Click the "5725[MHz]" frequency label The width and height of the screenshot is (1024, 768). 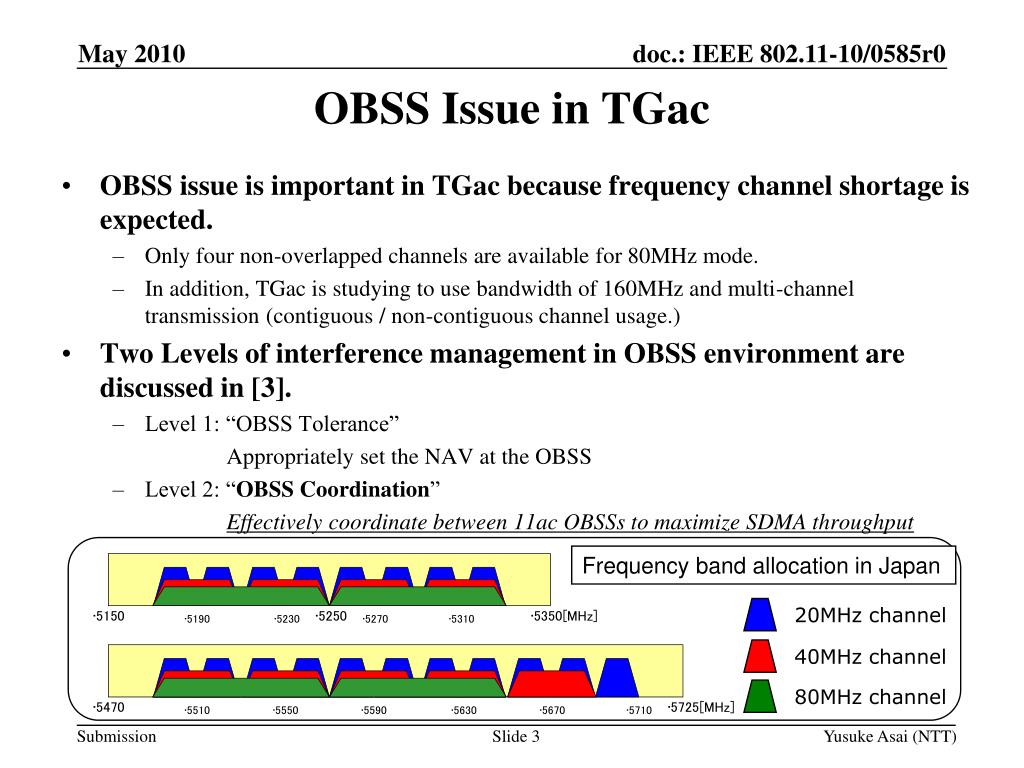coord(701,707)
